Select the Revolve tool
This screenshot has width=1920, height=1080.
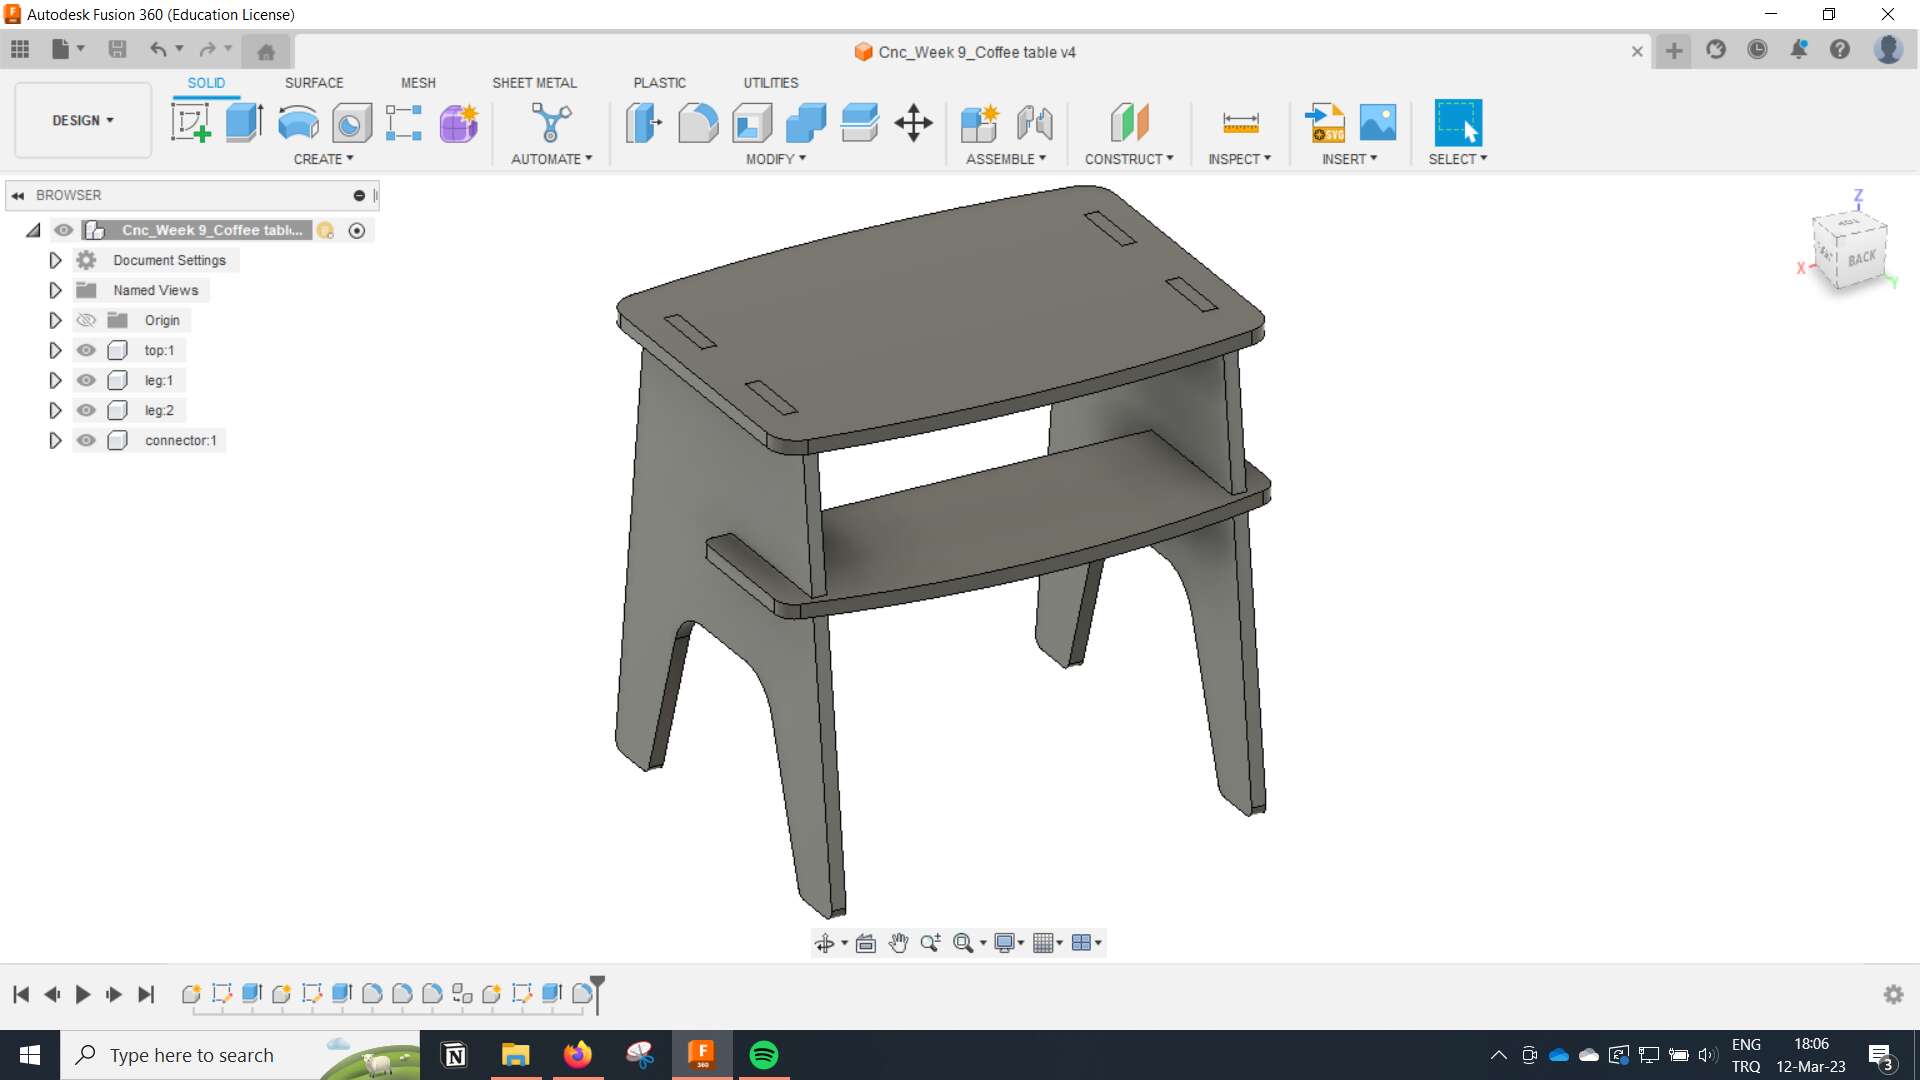(x=298, y=123)
